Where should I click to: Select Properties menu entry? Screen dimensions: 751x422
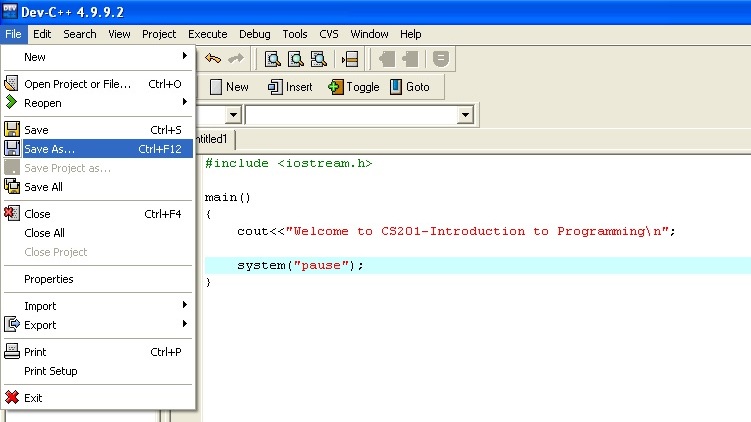pos(98,279)
